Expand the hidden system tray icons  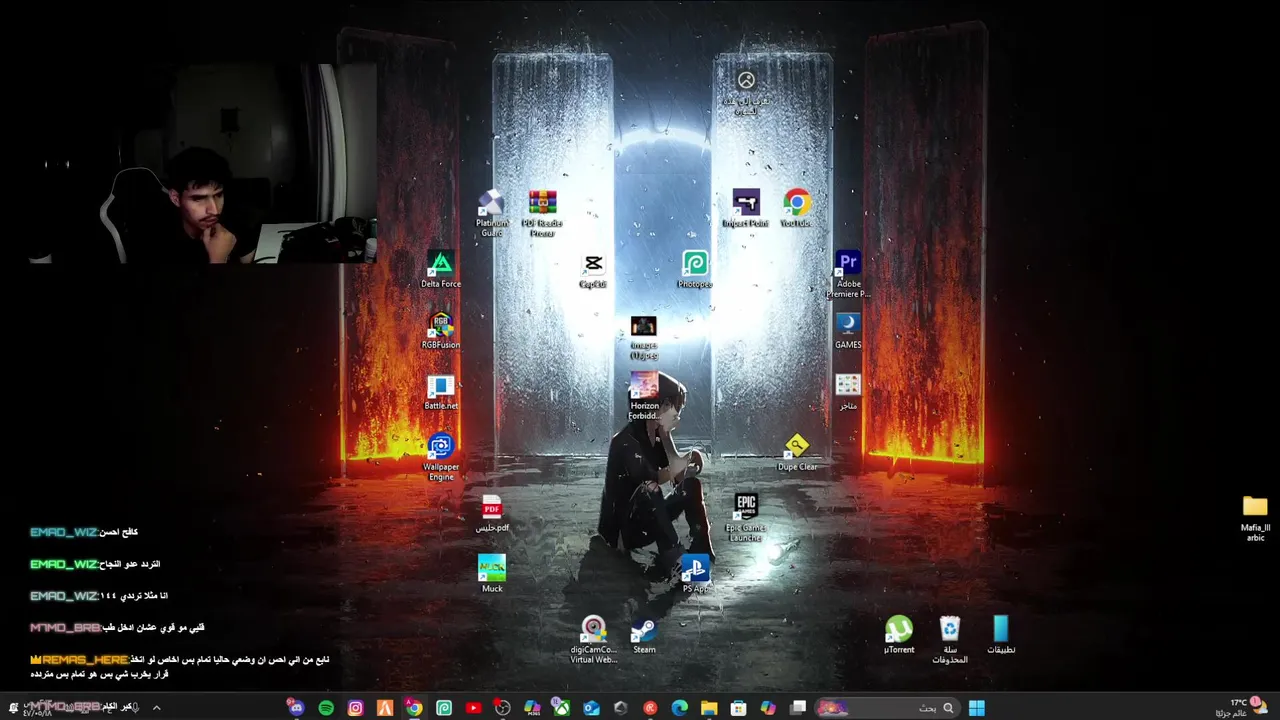(156, 708)
